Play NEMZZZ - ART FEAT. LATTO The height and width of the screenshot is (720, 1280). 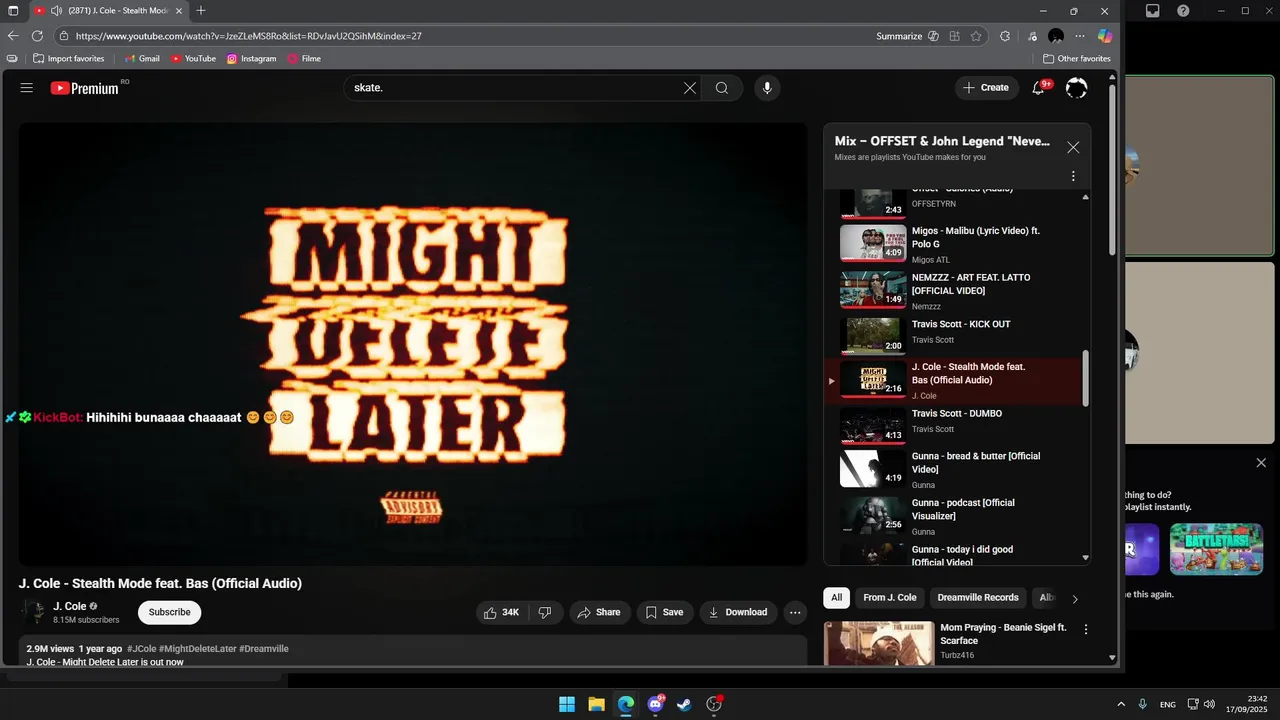958,291
